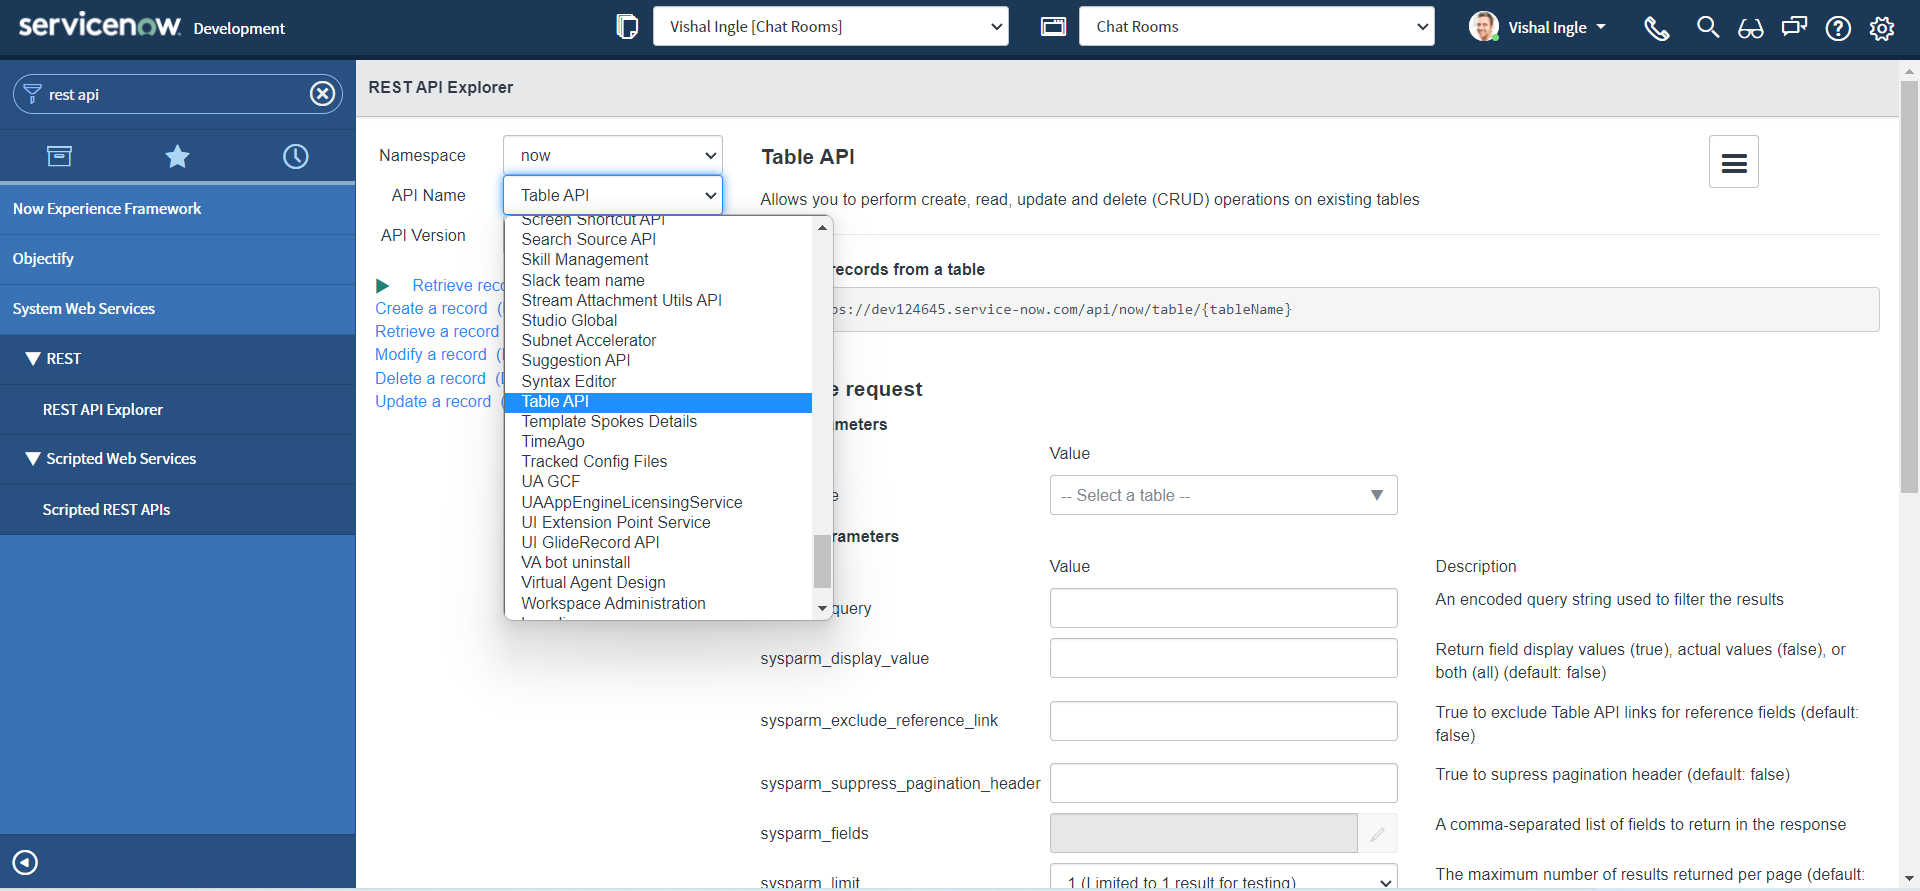Select VA bot uninstall option

(x=658, y=562)
